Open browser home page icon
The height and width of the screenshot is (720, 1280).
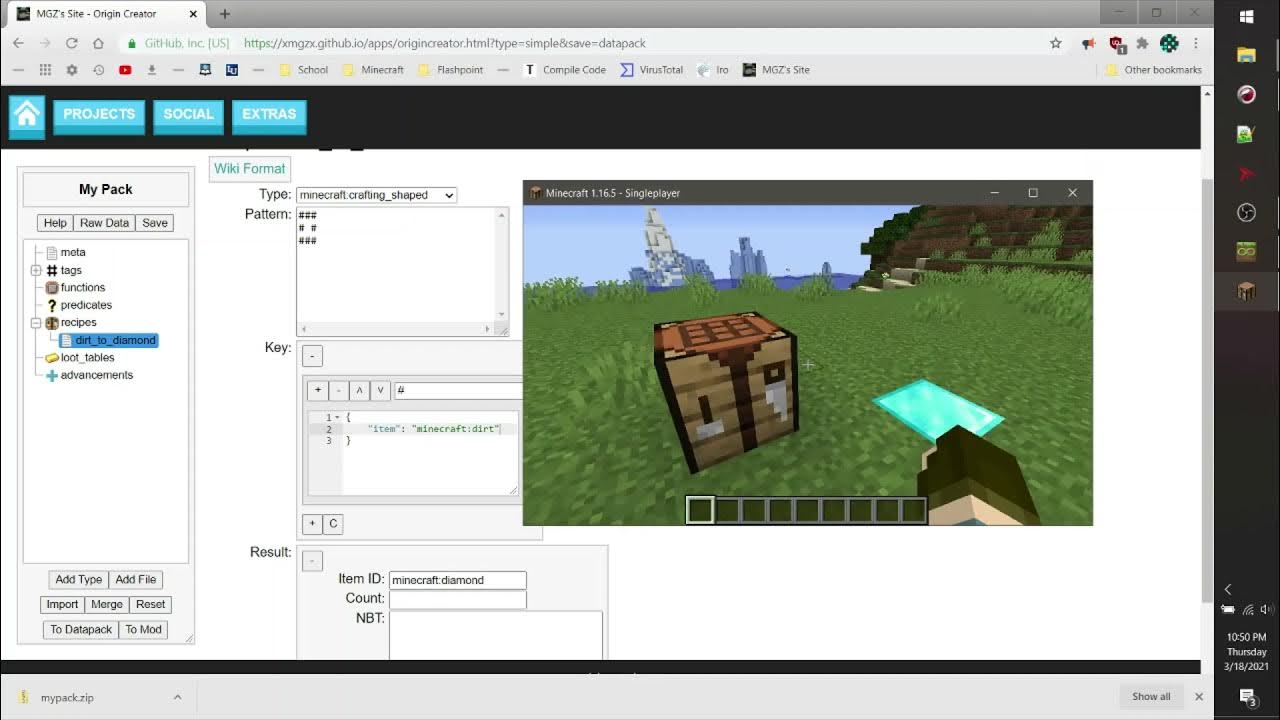tap(98, 43)
